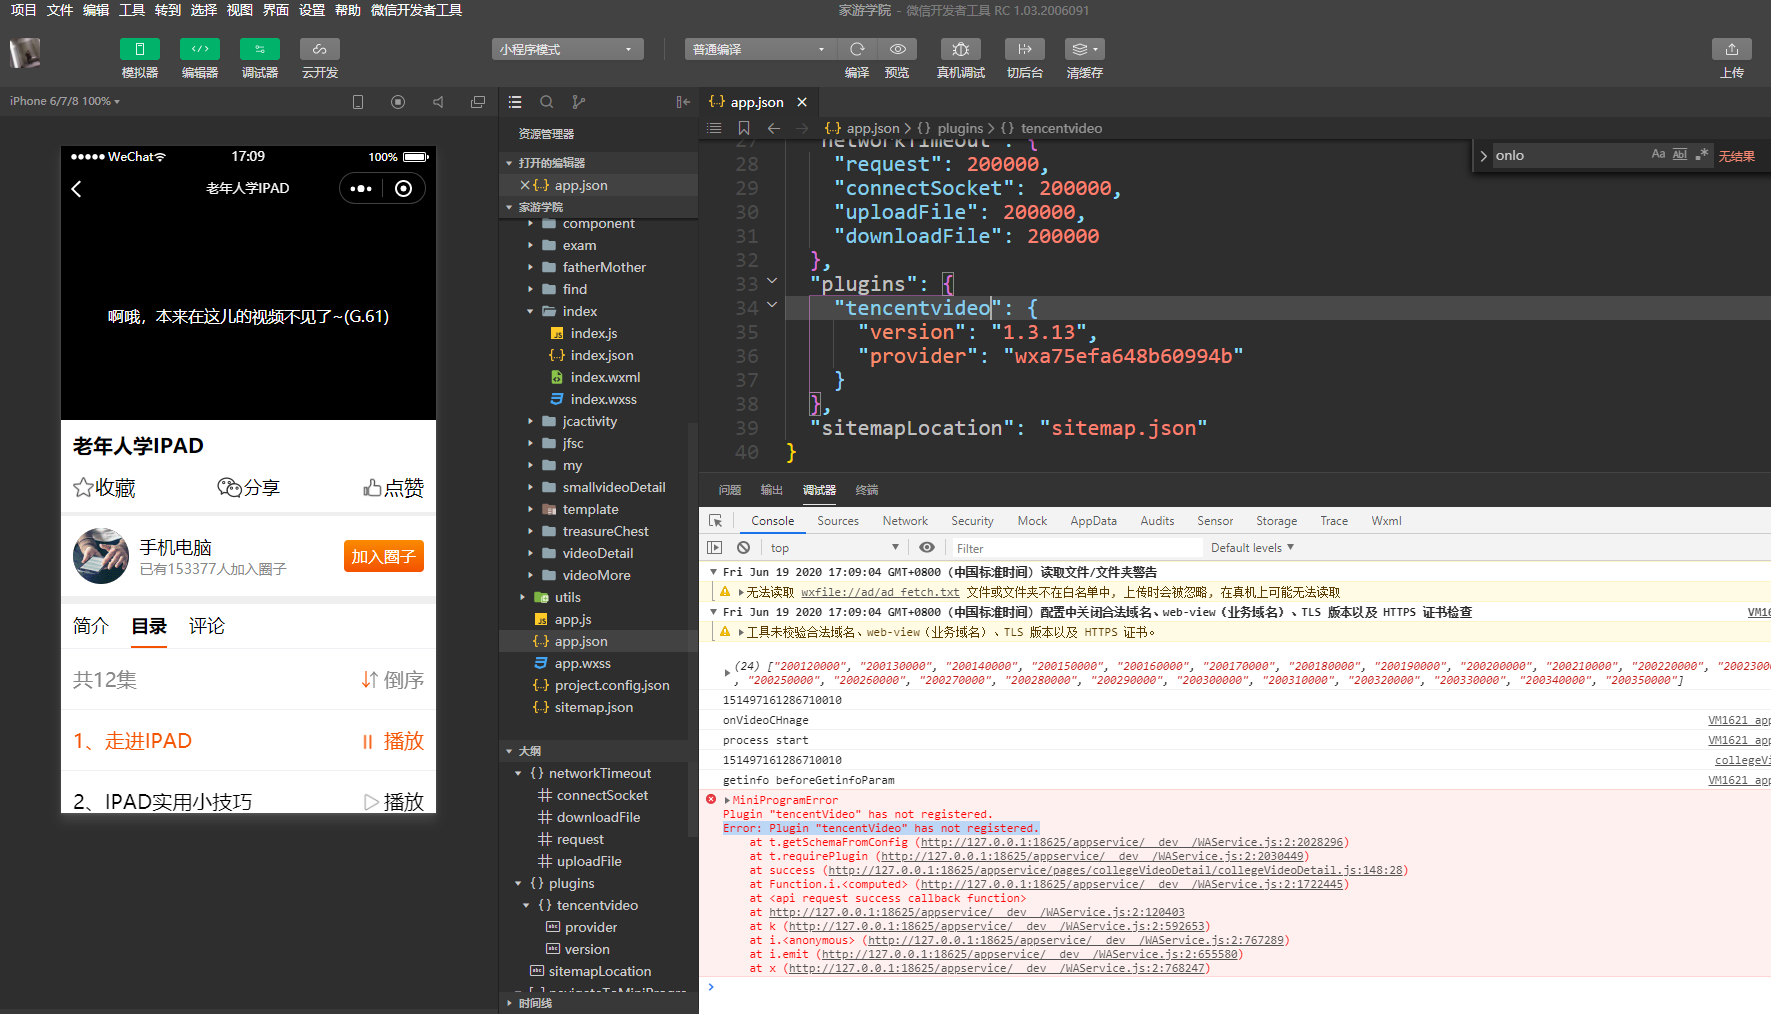This screenshot has height=1014, width=1771.
Task: Toggle the console sidebar
Action: [x=714, y=548]
